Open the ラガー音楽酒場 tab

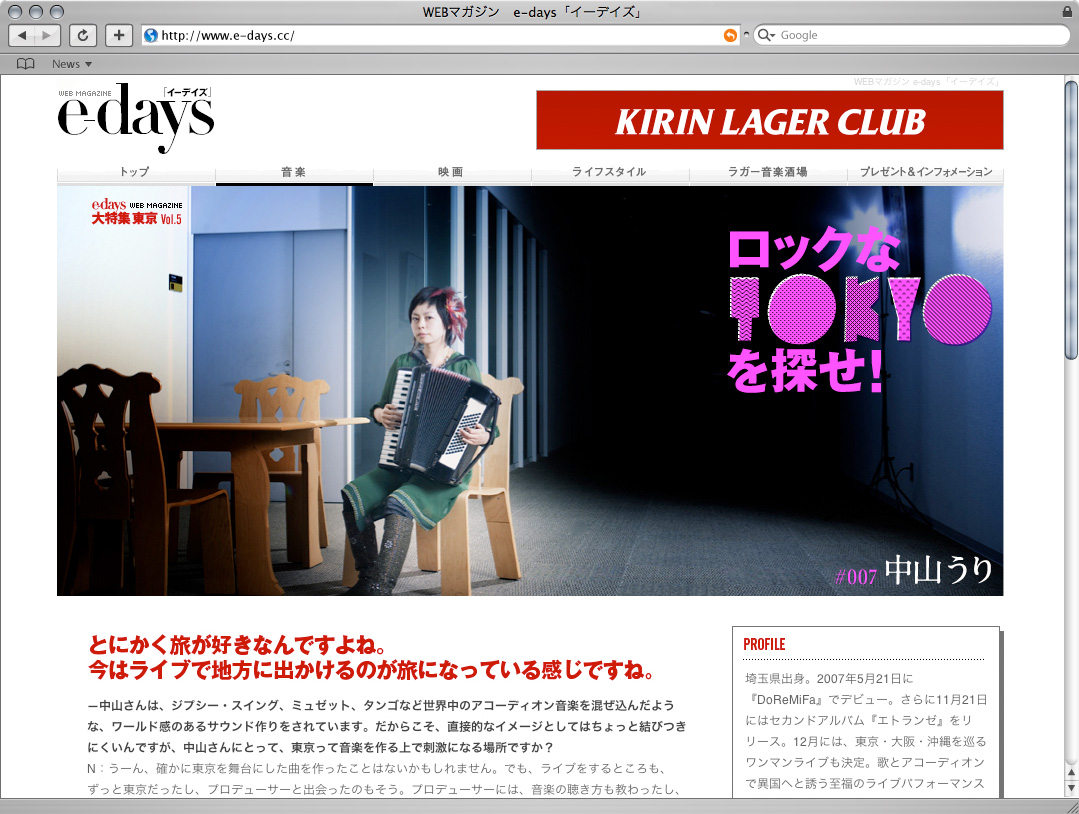tap(767, 172)
